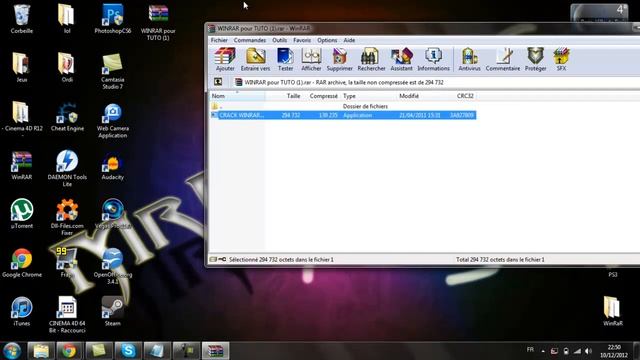Open the Fichier menu
640x360 pixels.
(219, 40)
